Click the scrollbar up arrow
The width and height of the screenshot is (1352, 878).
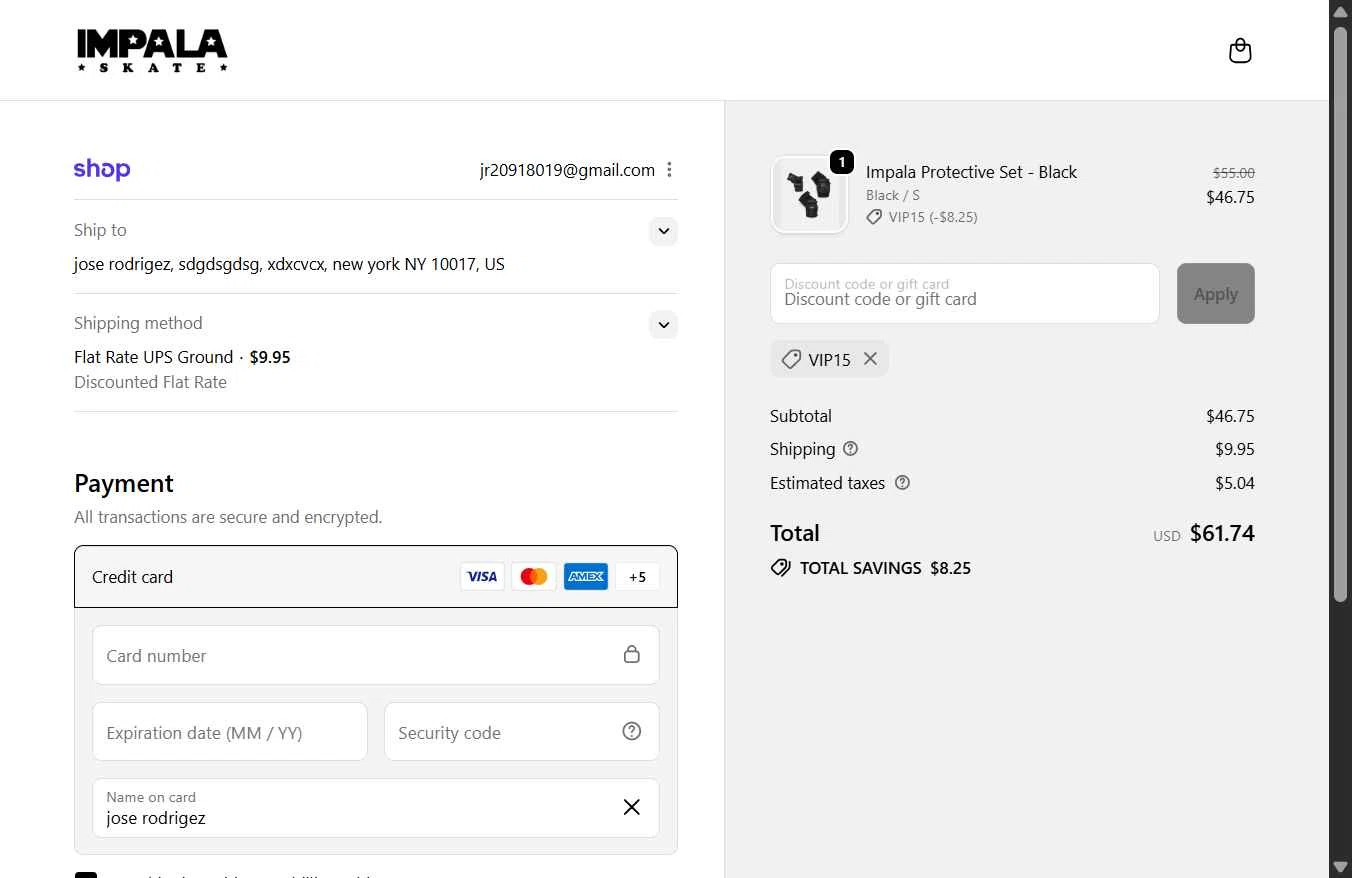point(1341,11)
